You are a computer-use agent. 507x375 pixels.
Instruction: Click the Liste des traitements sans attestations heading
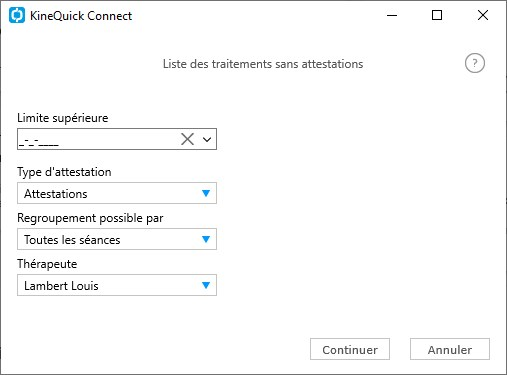[263, 64]
